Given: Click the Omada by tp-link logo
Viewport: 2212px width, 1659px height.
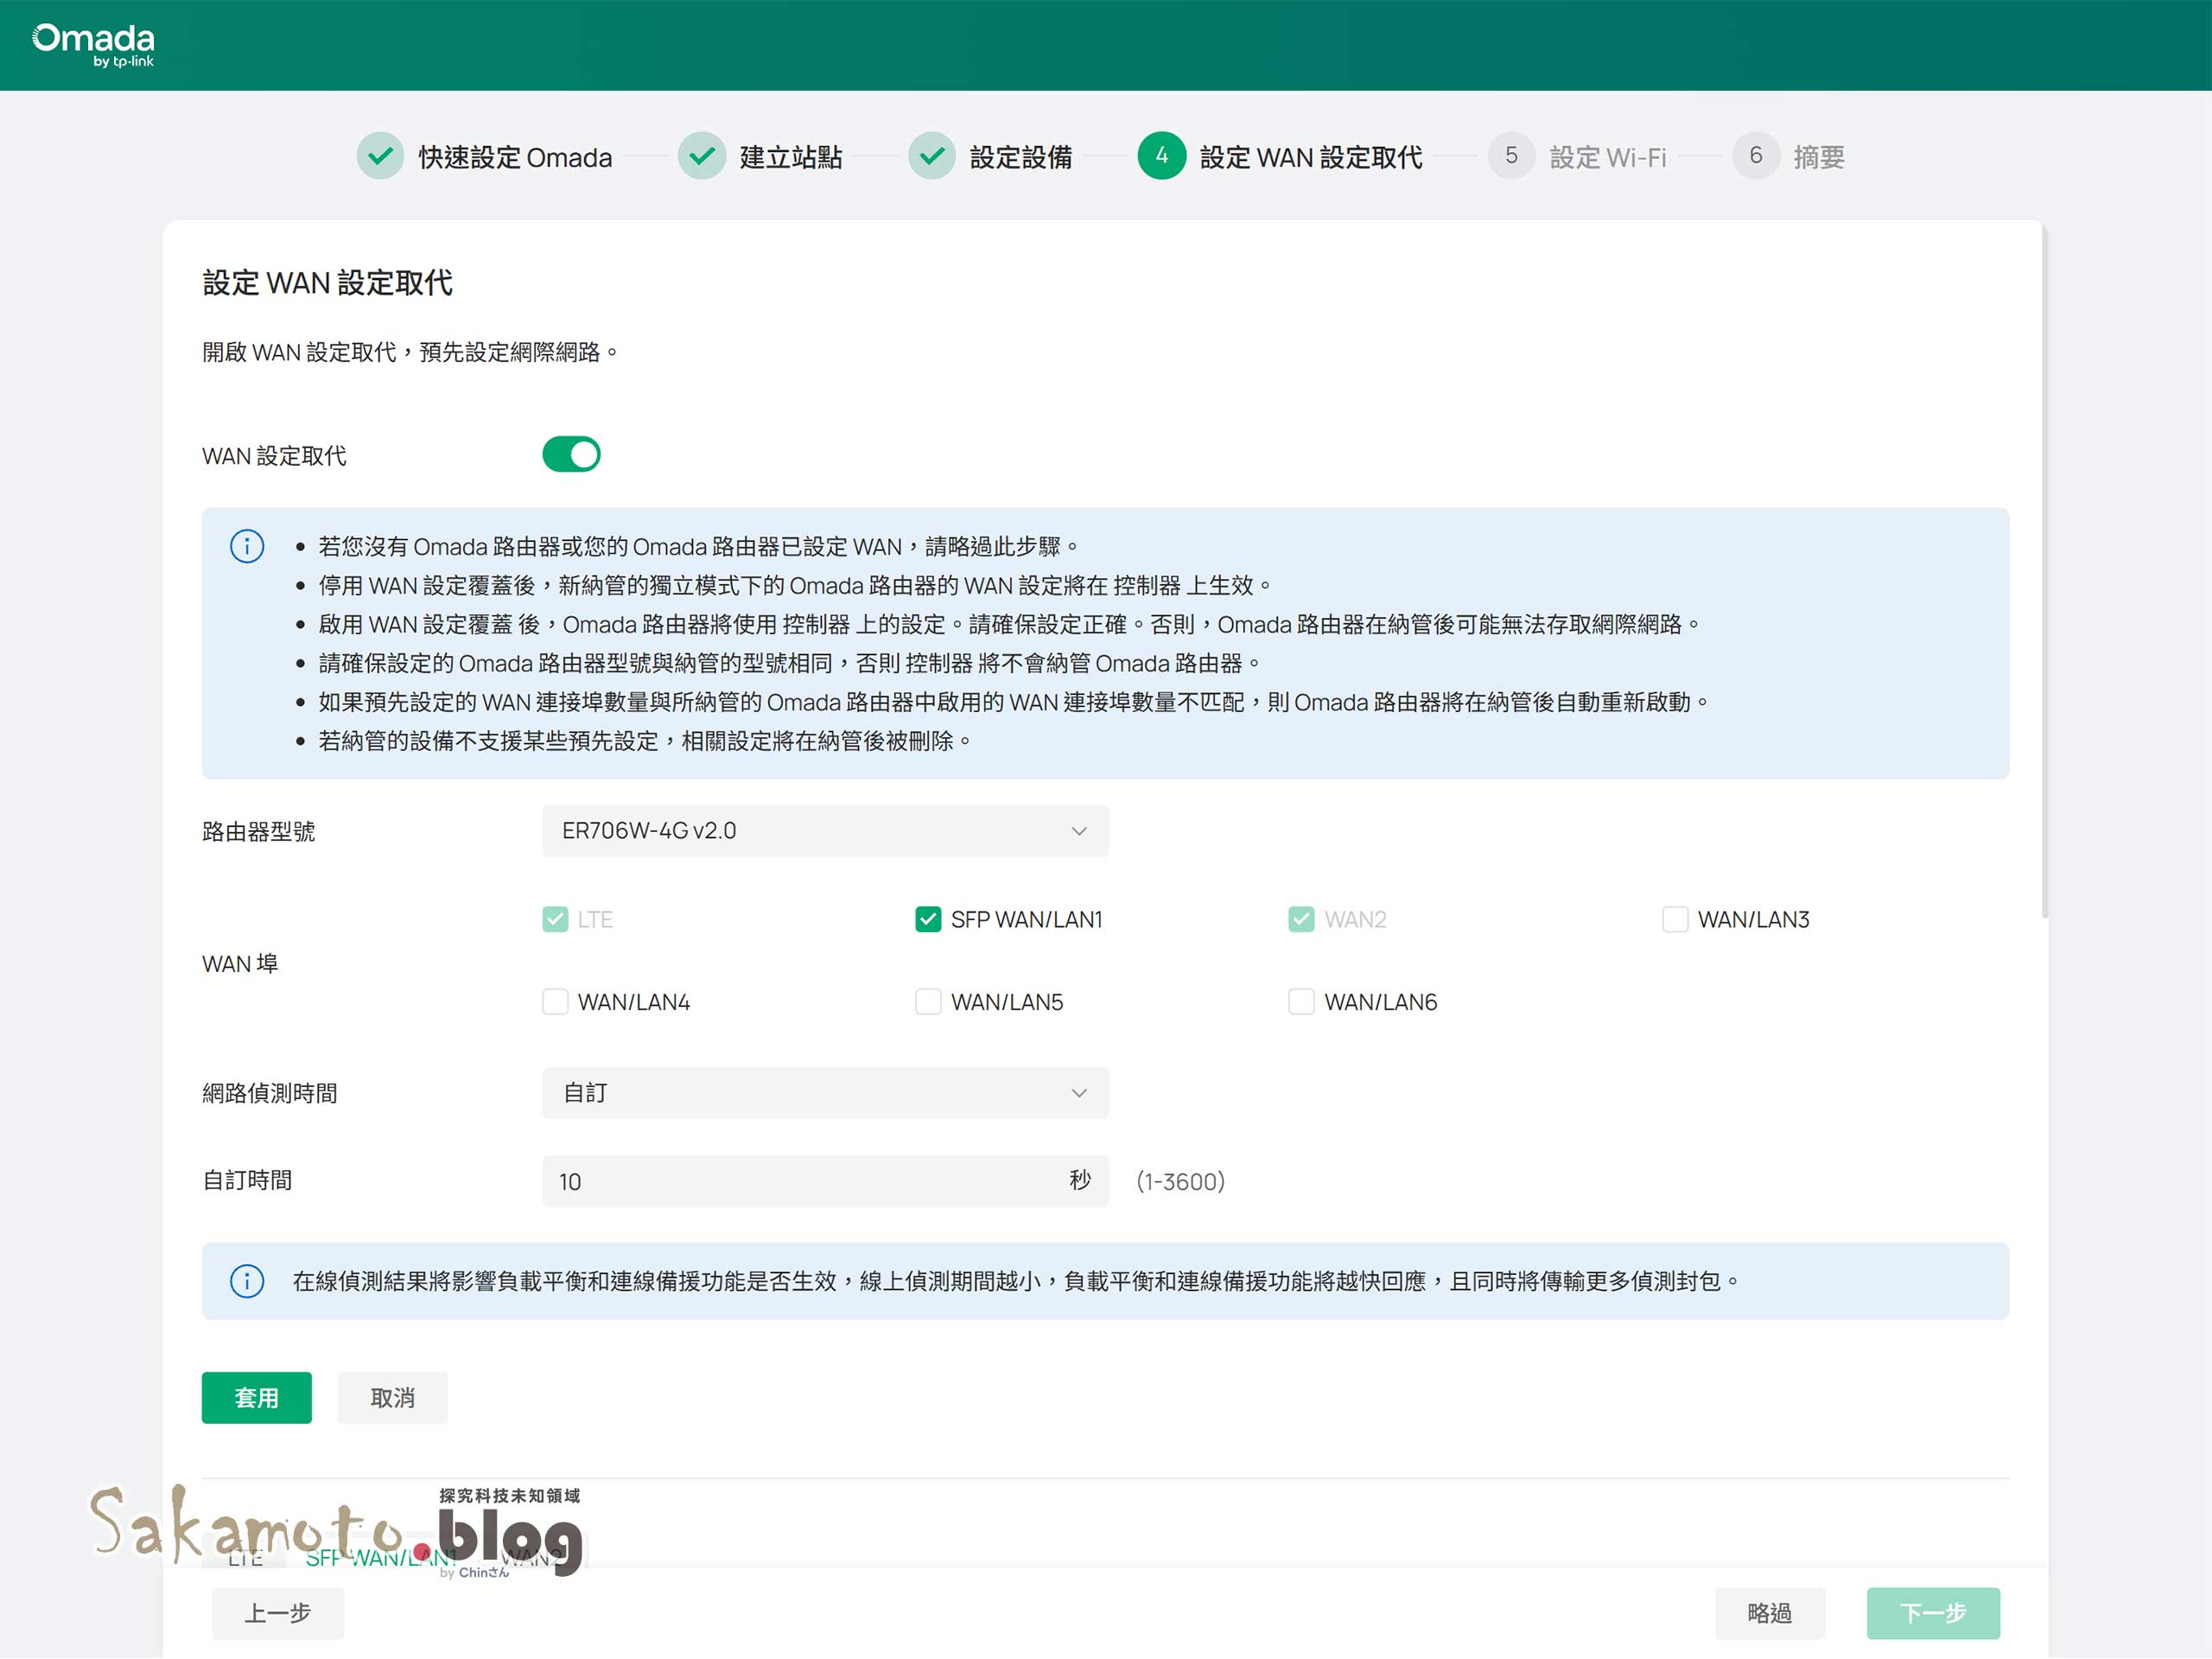Looking at the screenshot, I should point(93,45).
